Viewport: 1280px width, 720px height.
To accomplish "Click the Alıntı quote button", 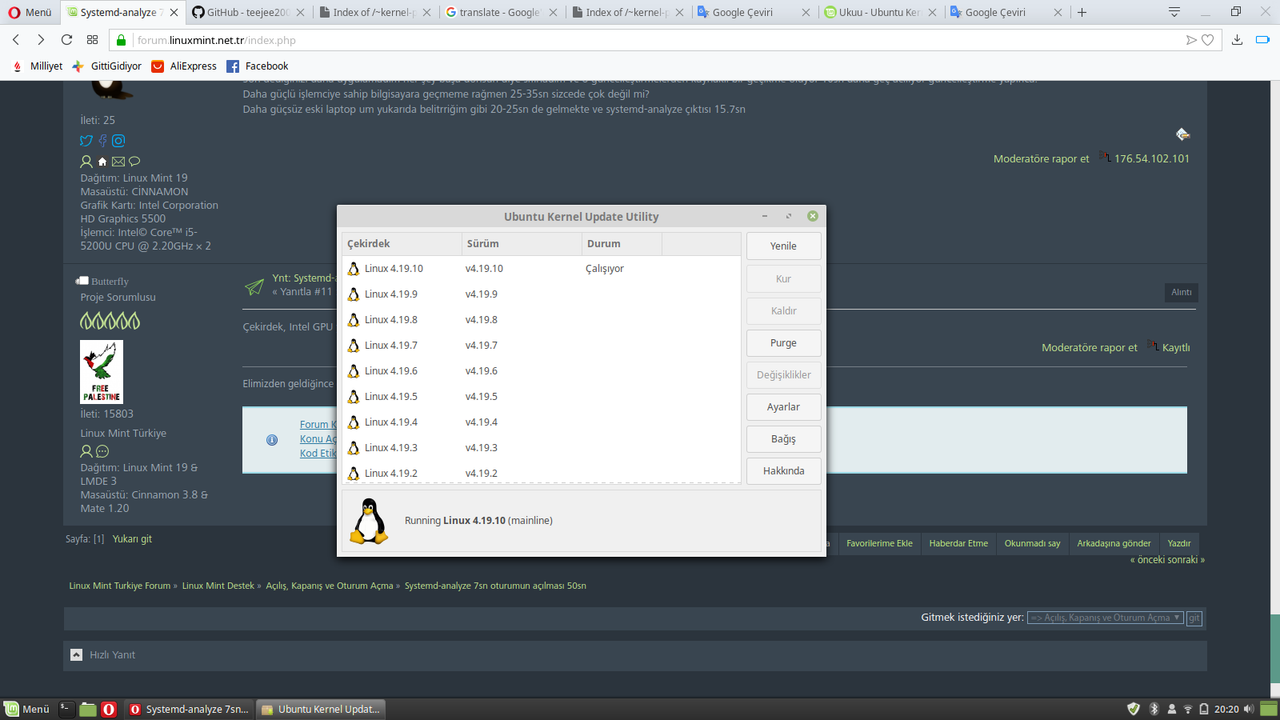I will pos(1181,292).
